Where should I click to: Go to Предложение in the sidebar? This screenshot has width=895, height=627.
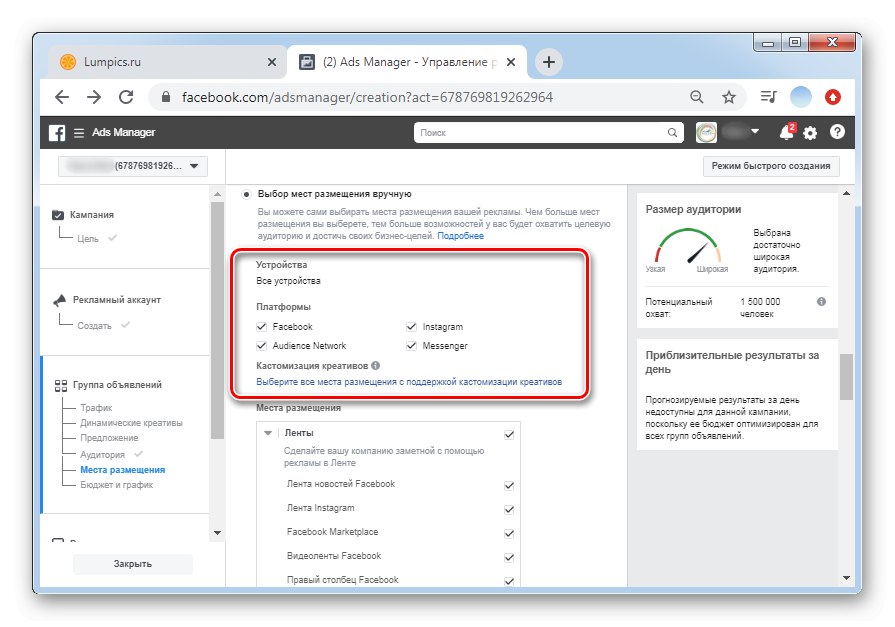pyautogui.click(x=109, y=438)
